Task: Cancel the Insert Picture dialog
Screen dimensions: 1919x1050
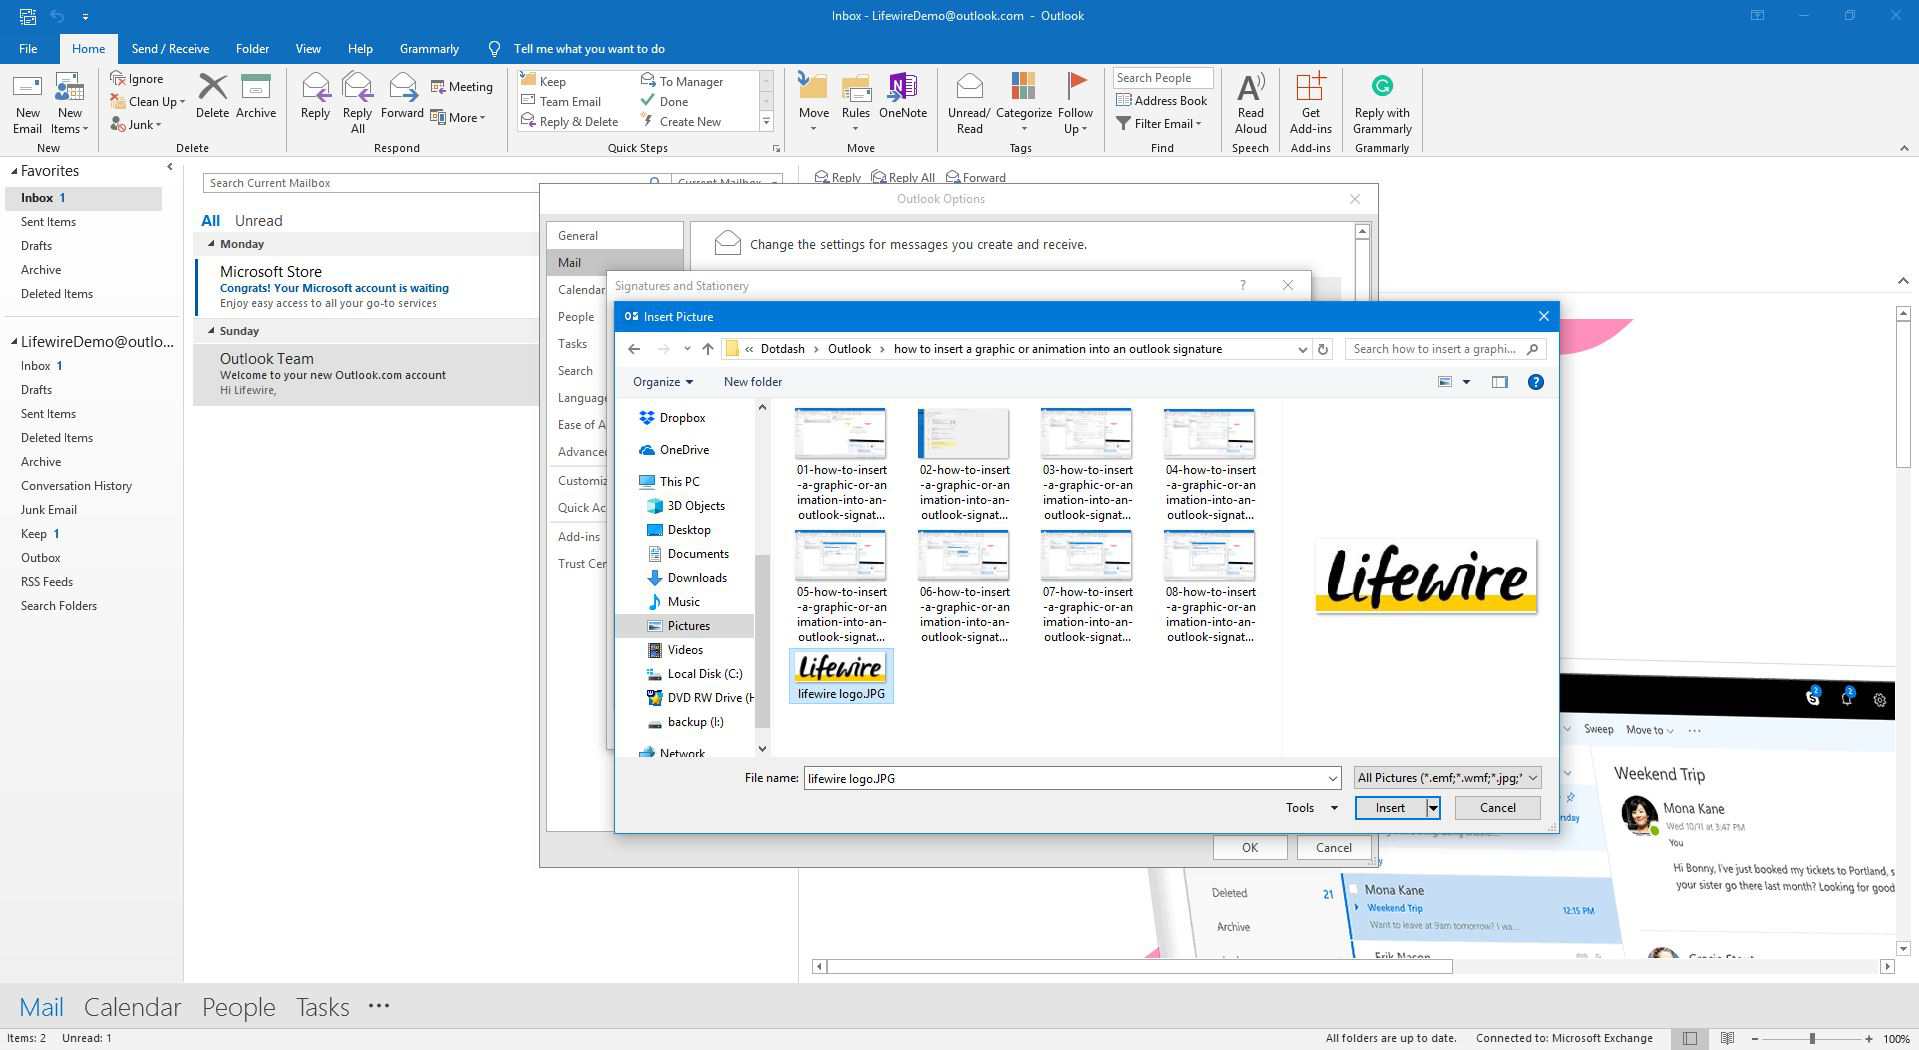Action: tap(1497, 808)
